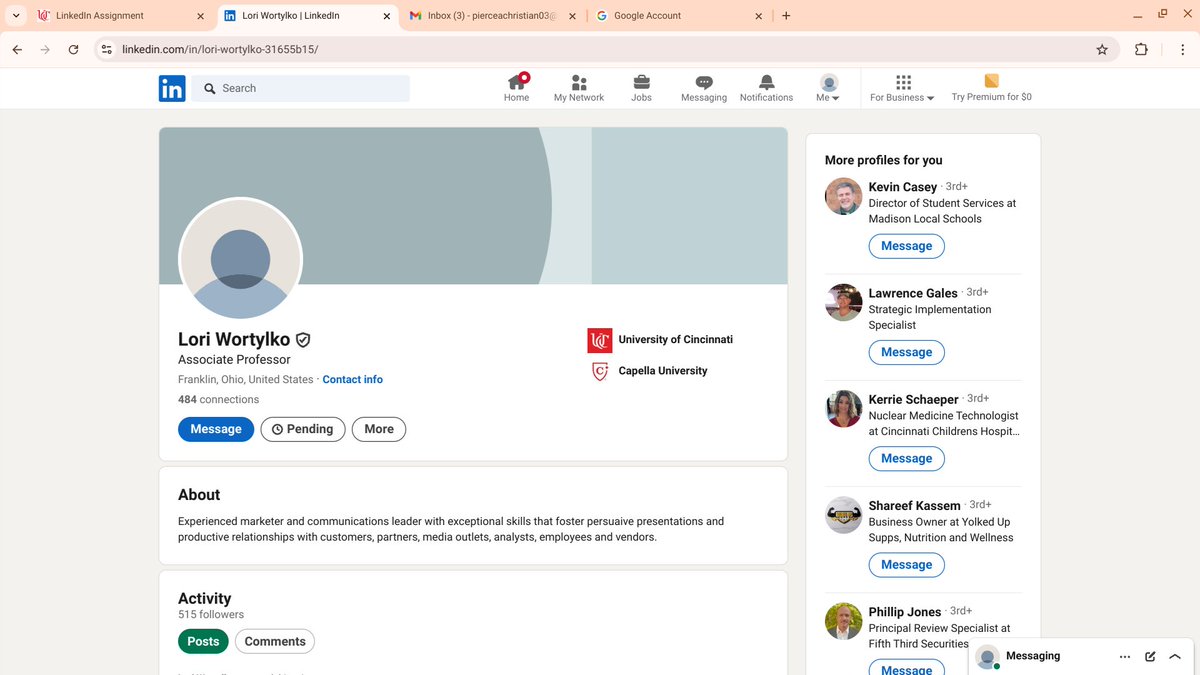Click the address bar URL
The height and width of the screenshot is (675, 1200).
click(x=220, y=49)
